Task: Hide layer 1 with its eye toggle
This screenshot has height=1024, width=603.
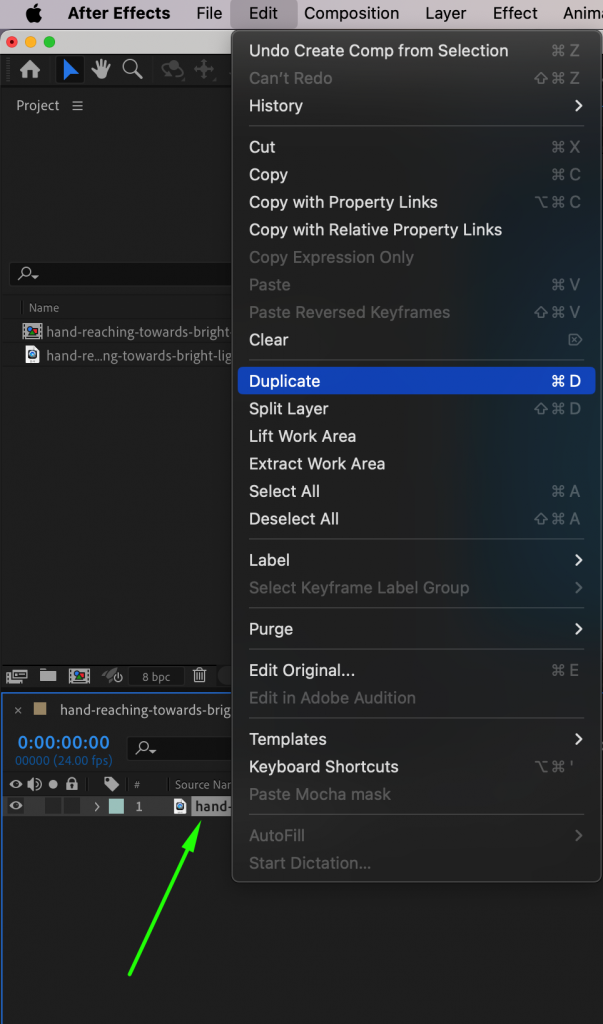Action: tap(16, 806)
